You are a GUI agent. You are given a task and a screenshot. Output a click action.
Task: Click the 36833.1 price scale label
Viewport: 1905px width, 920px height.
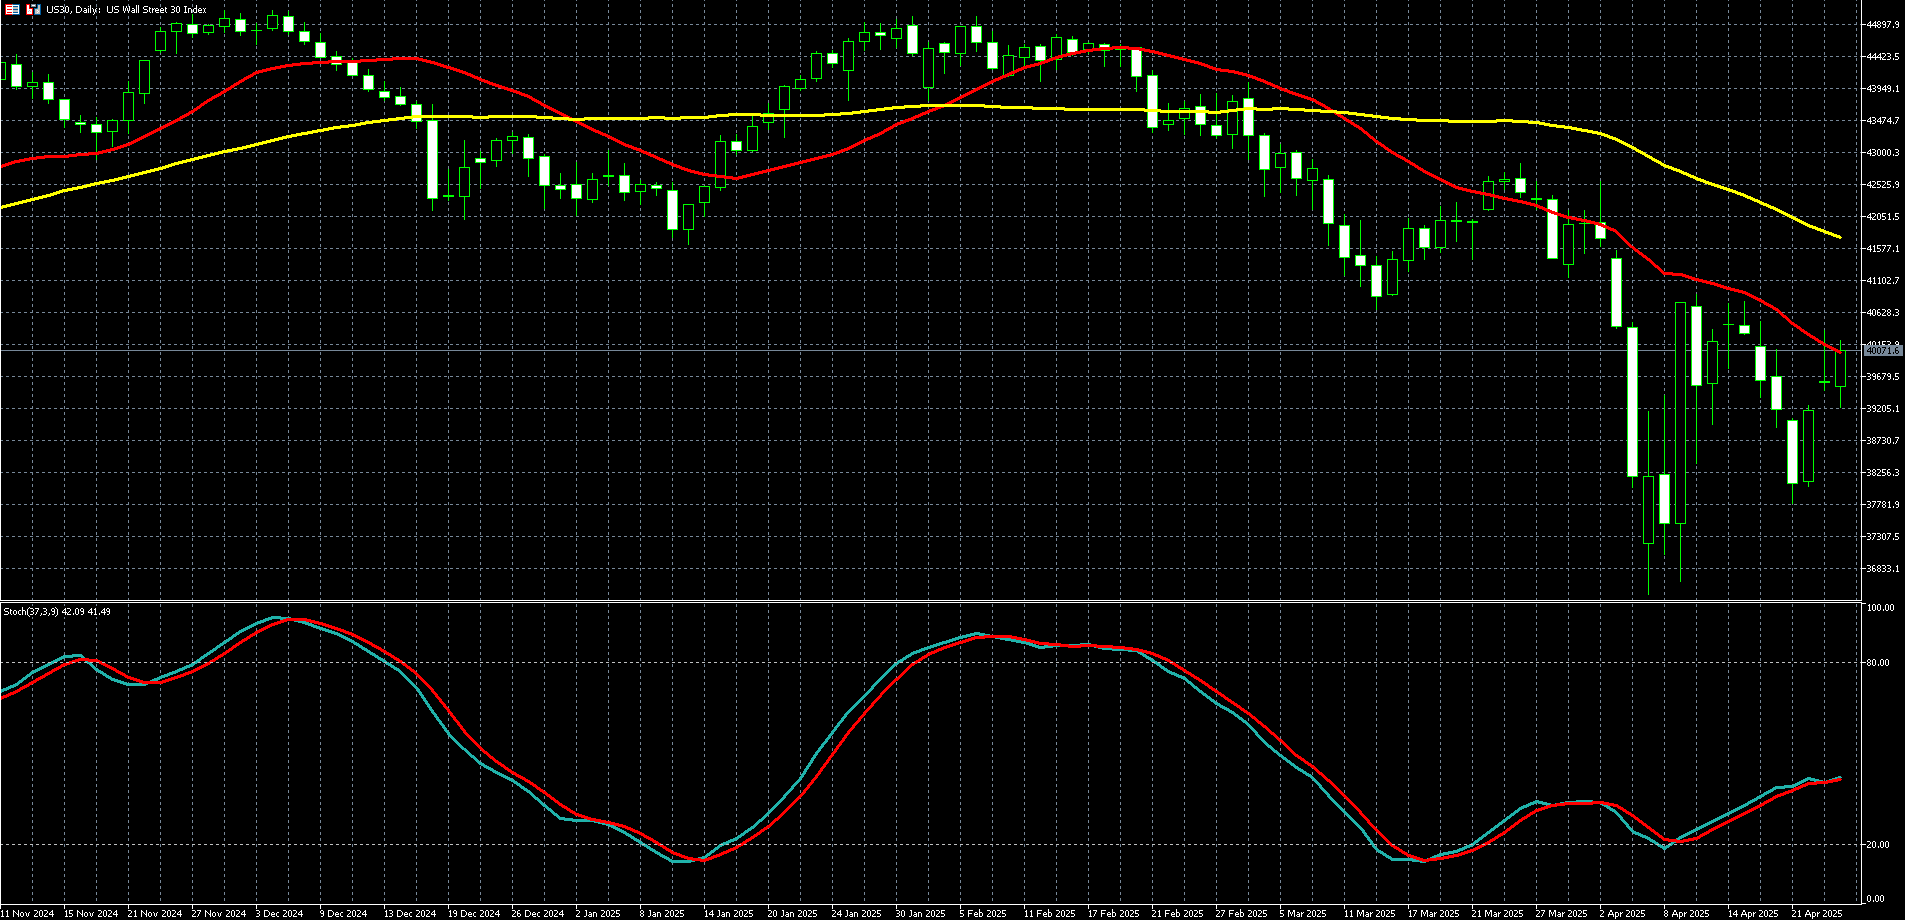click(1882, 569)
